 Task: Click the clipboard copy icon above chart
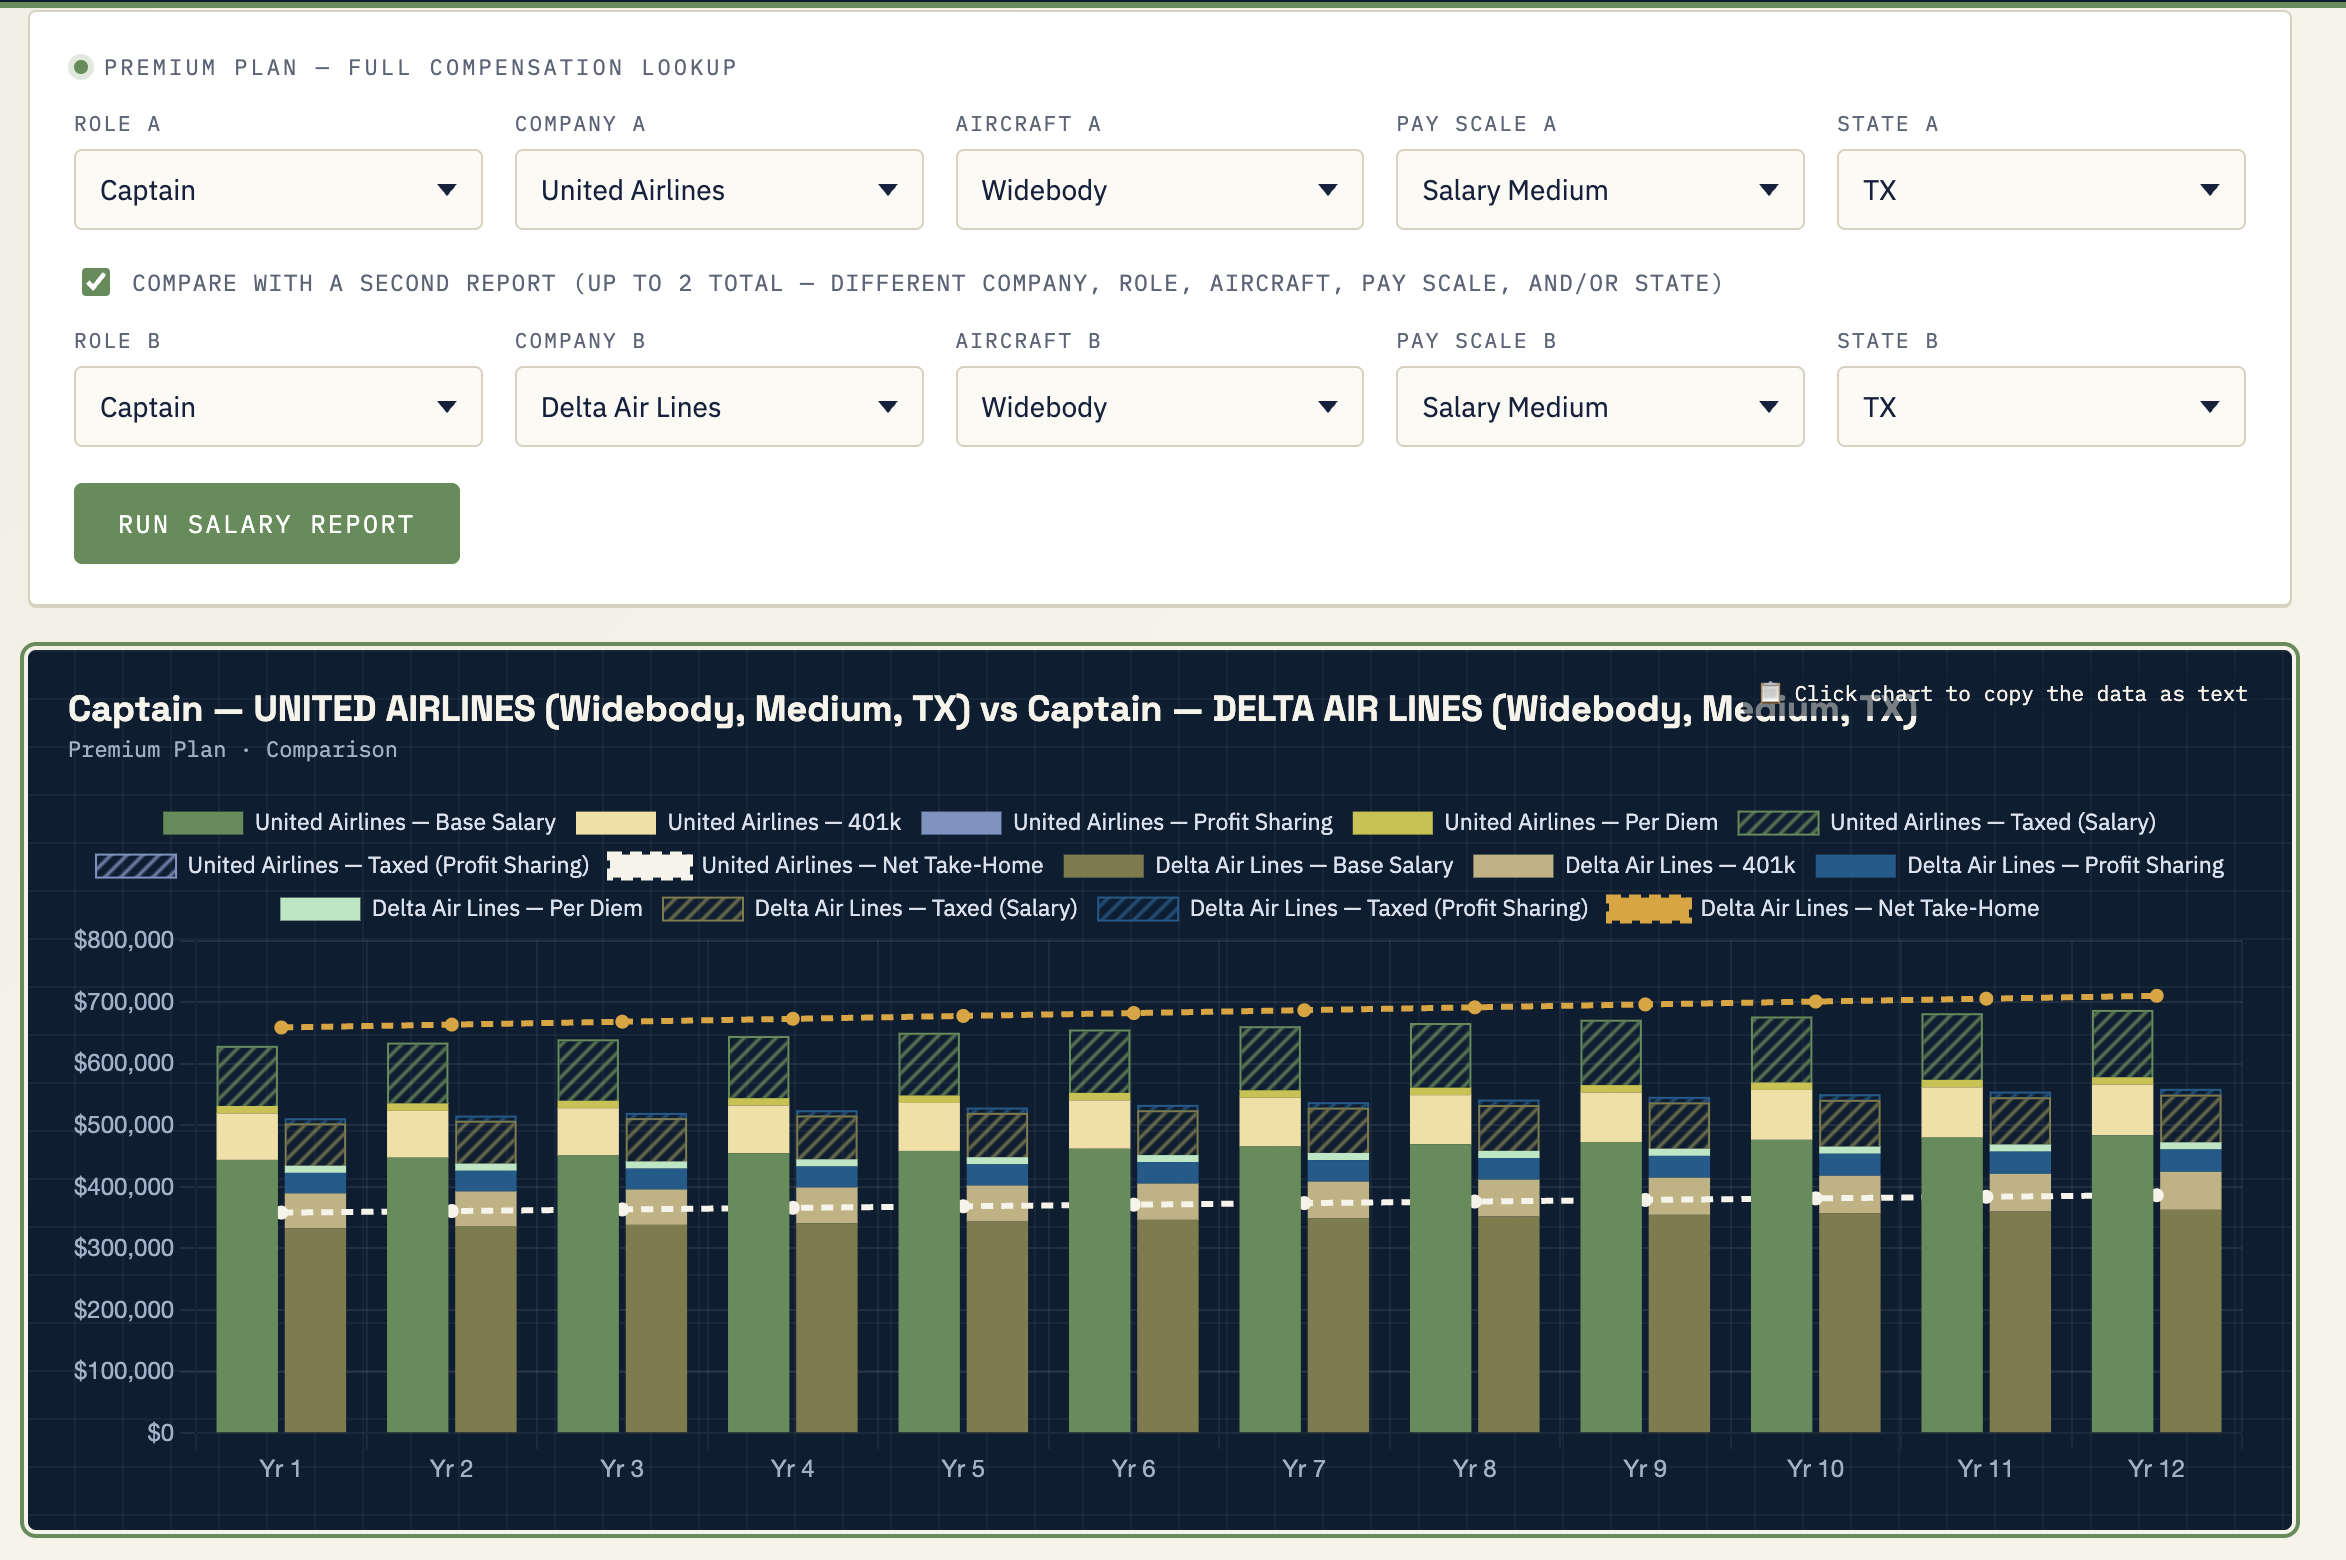[1770, 692]
